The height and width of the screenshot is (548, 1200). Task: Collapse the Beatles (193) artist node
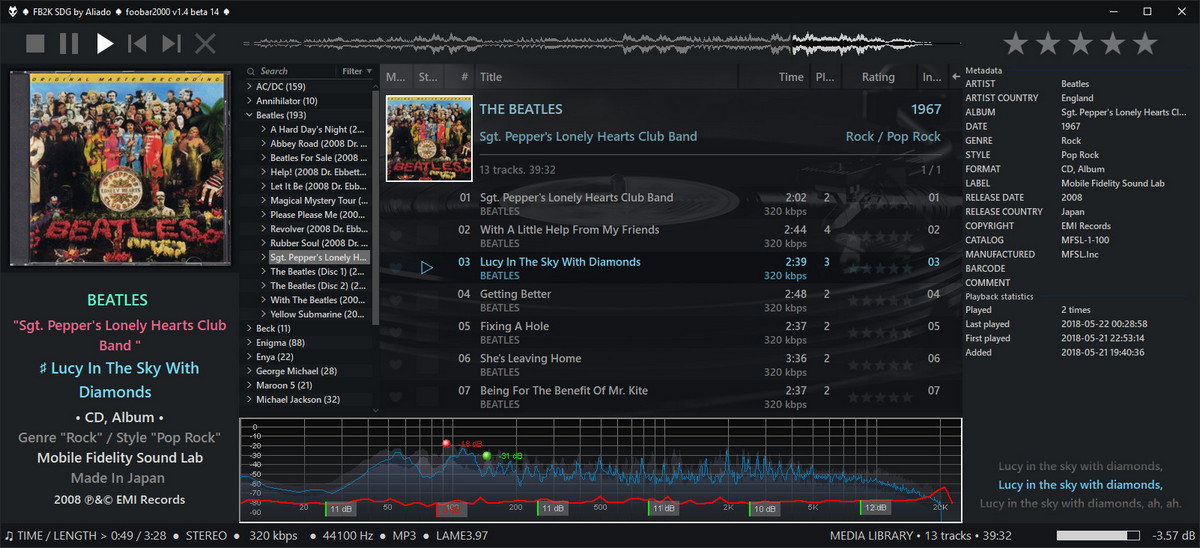pyautogui.click(x=249, y=115)
